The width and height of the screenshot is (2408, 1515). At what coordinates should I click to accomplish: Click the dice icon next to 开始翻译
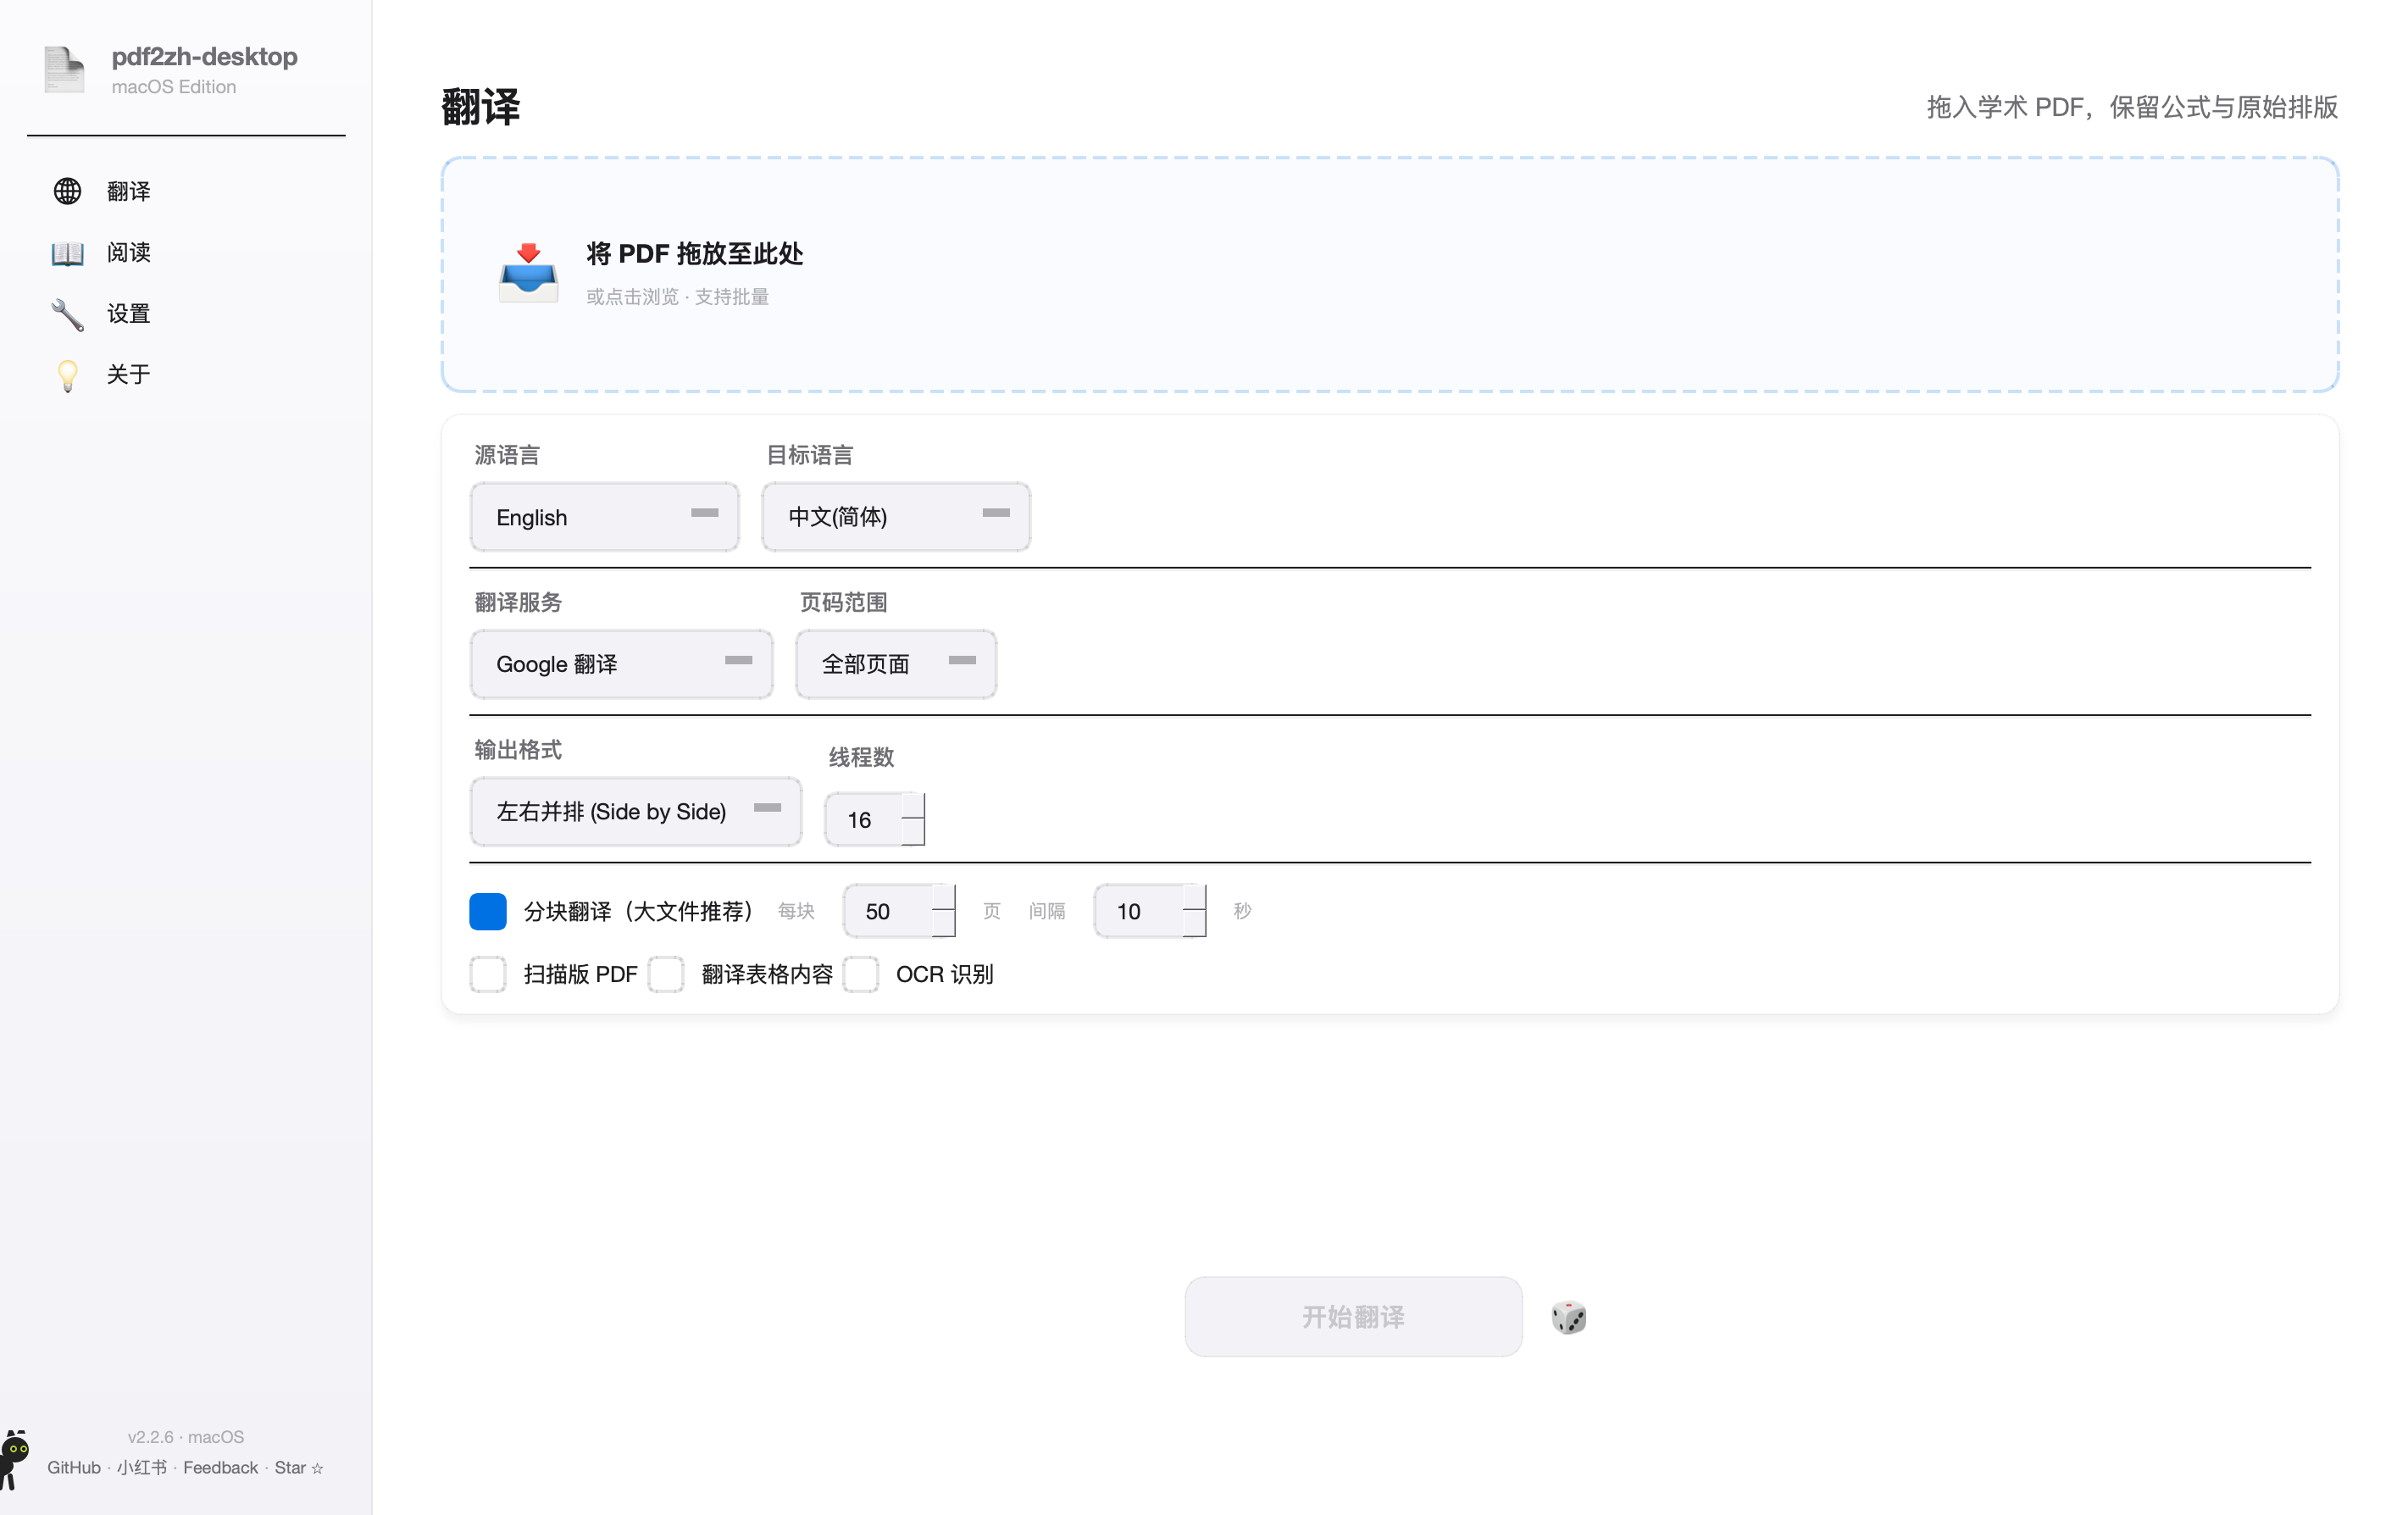click(1568, 1317)
